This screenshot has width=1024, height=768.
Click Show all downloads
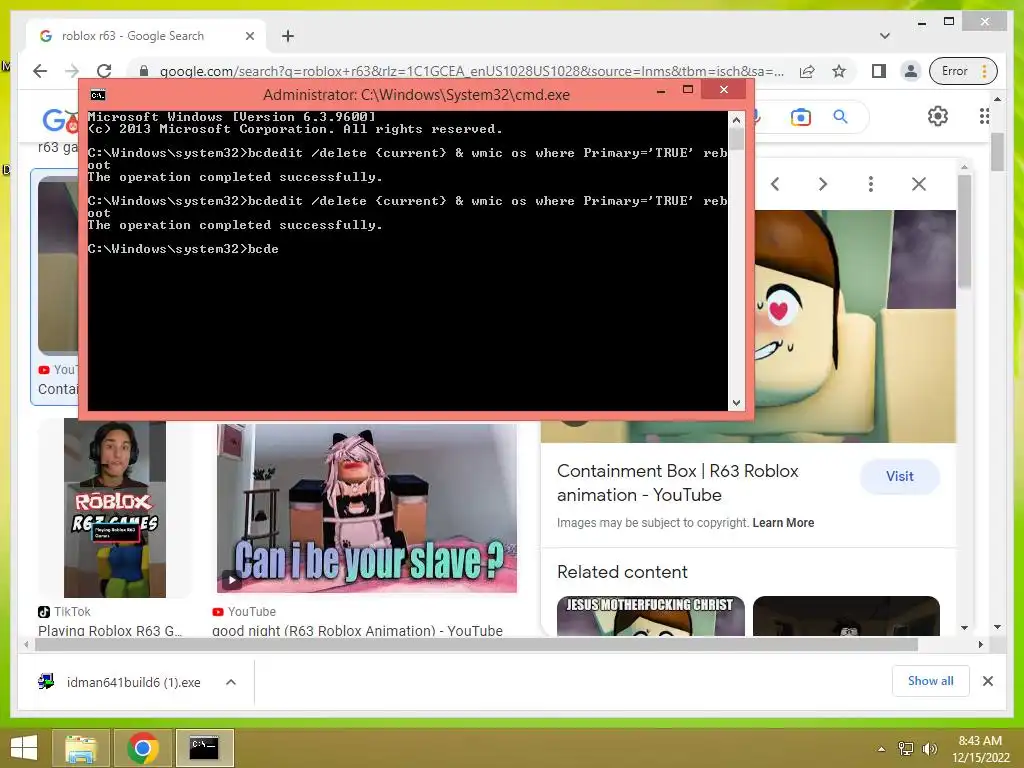931,681
